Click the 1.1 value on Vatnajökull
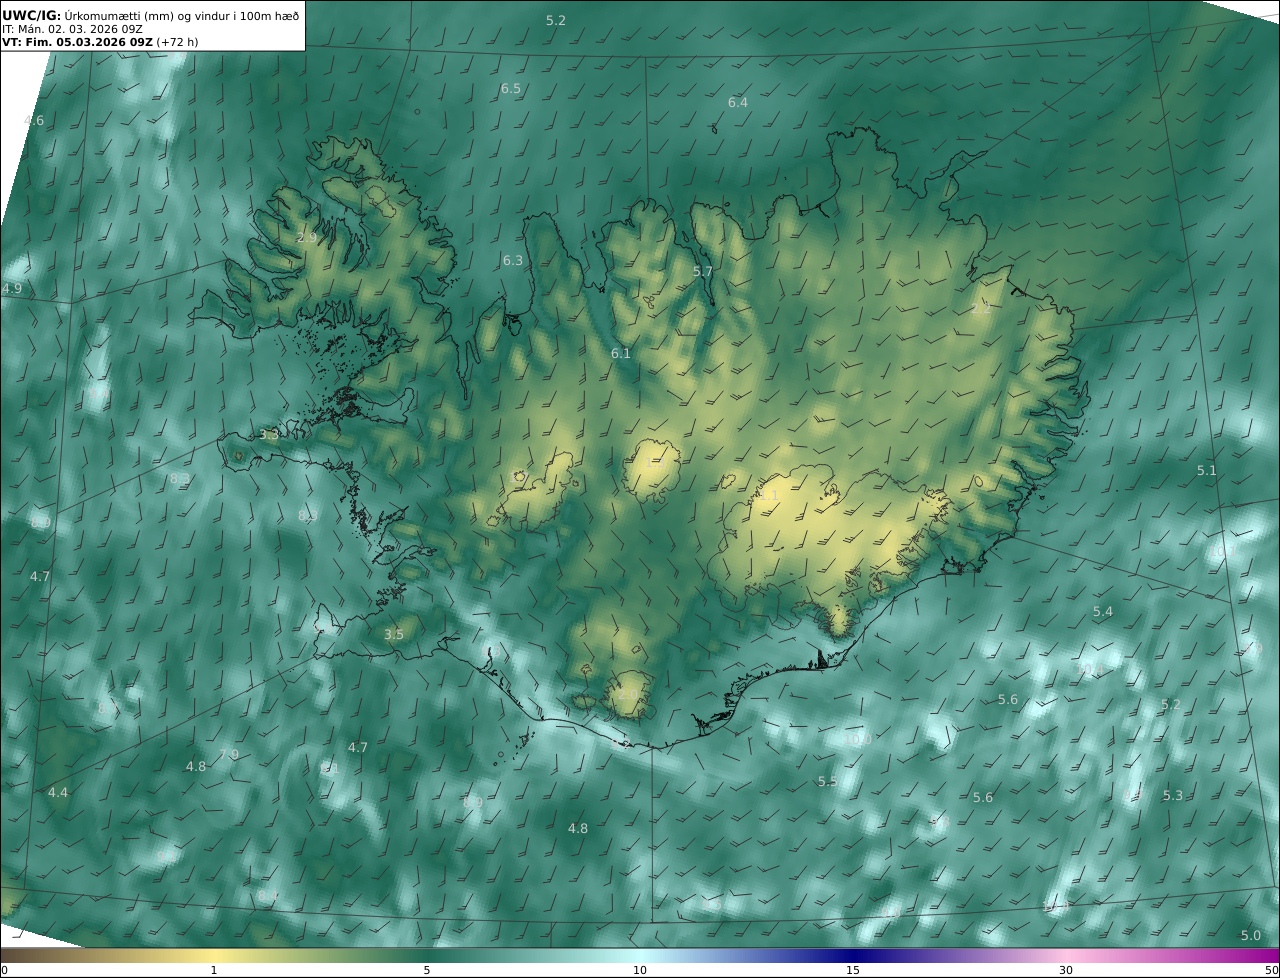 769,495
